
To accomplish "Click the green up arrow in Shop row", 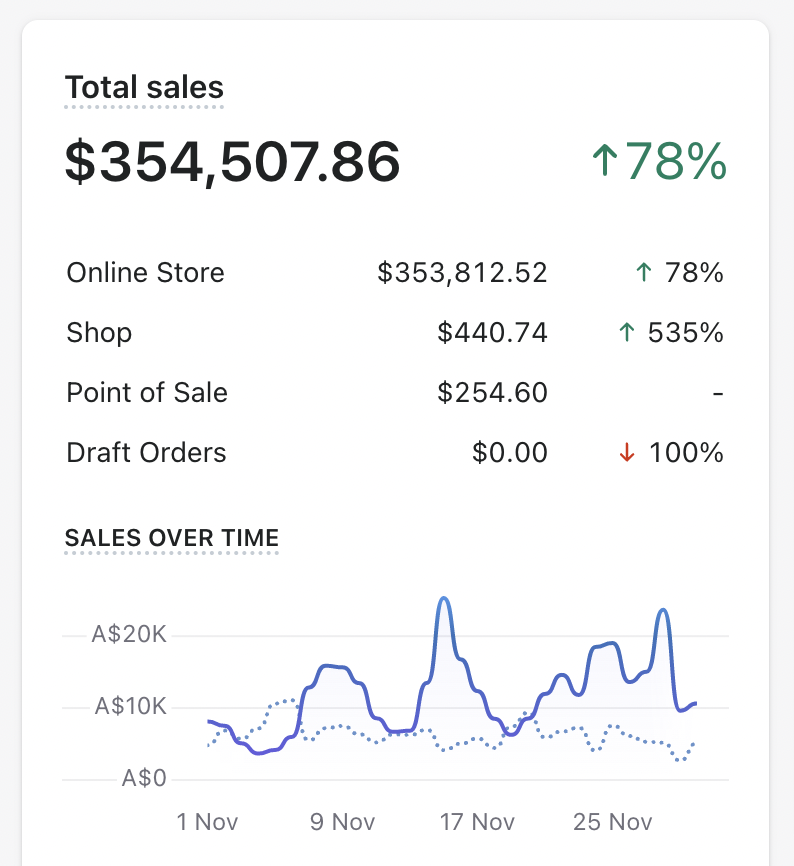I will pos(627,333).
